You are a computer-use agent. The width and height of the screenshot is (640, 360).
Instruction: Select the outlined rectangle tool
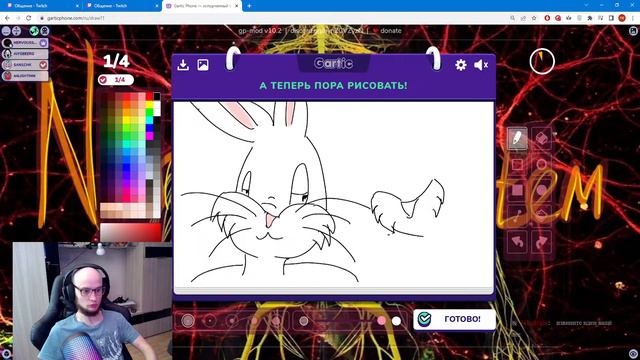tap(517, 164)
